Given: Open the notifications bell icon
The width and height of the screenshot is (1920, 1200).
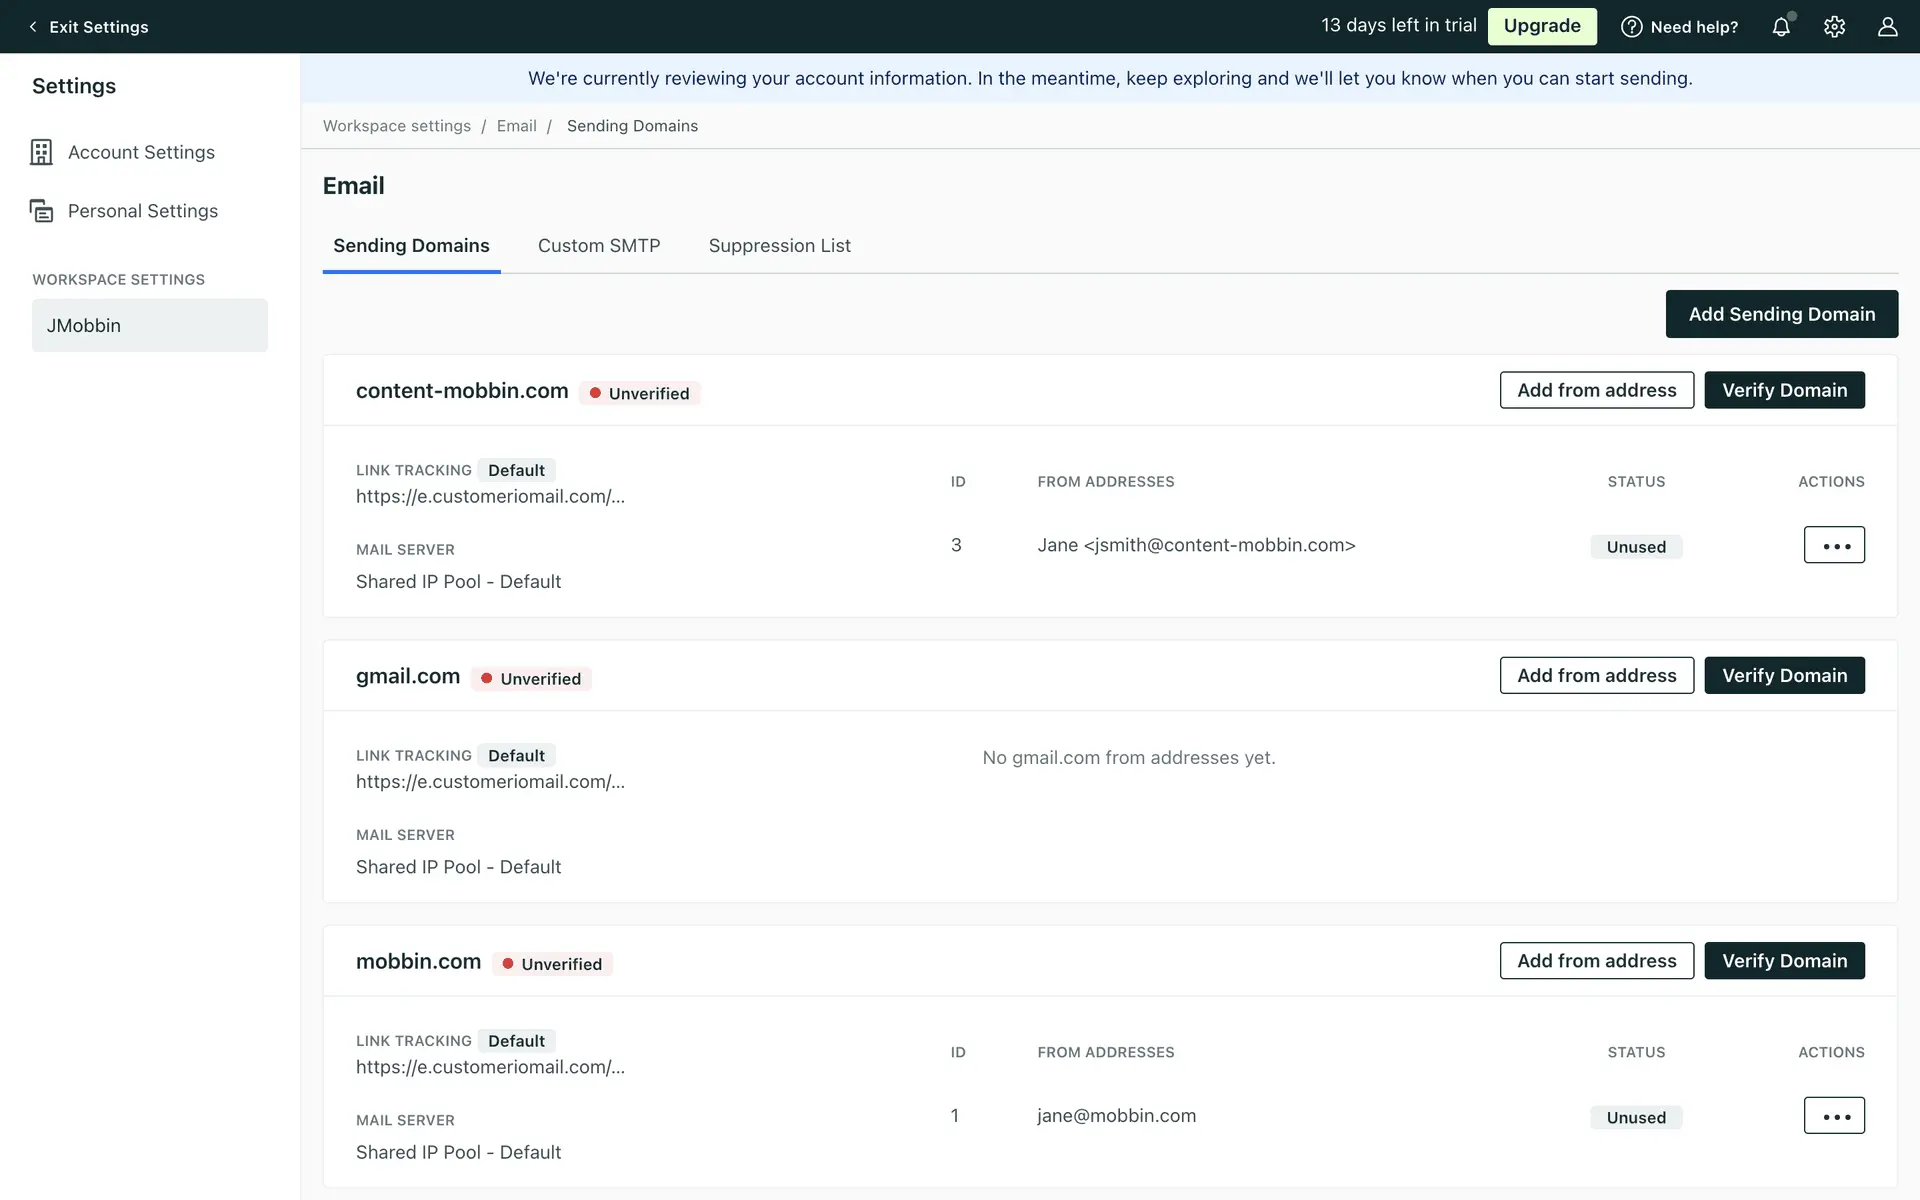Looking at the screenshot, I should [1781, 27].
